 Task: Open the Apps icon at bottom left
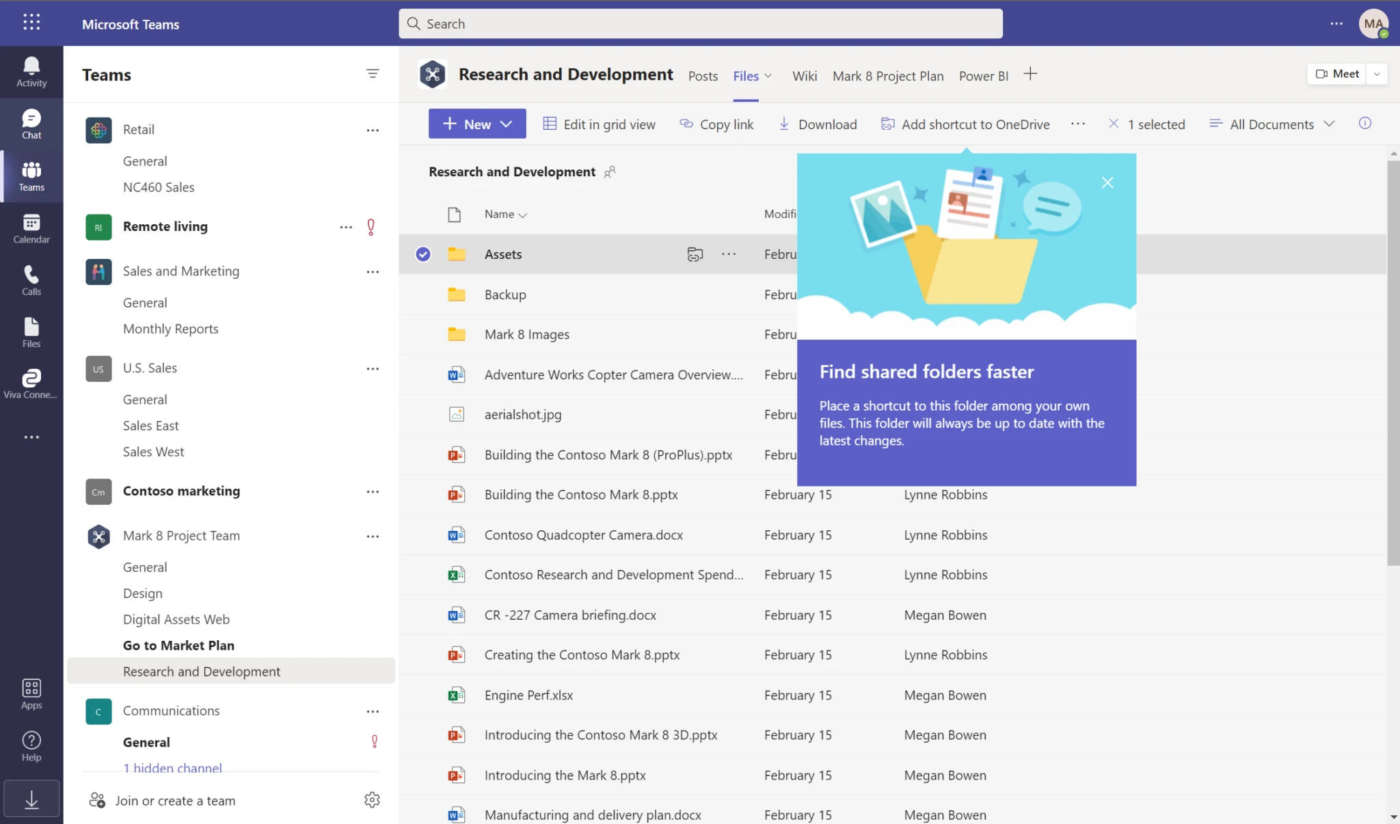(x=31, y=692)
